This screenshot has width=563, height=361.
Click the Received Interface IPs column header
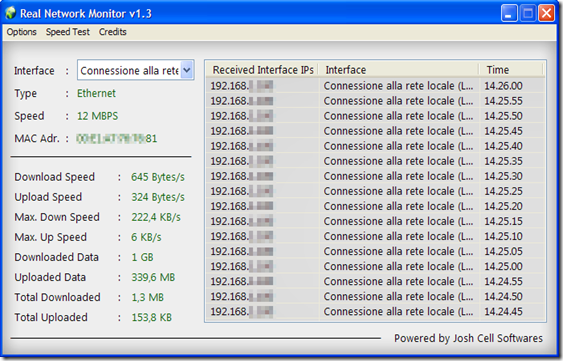tap(263, 70)
